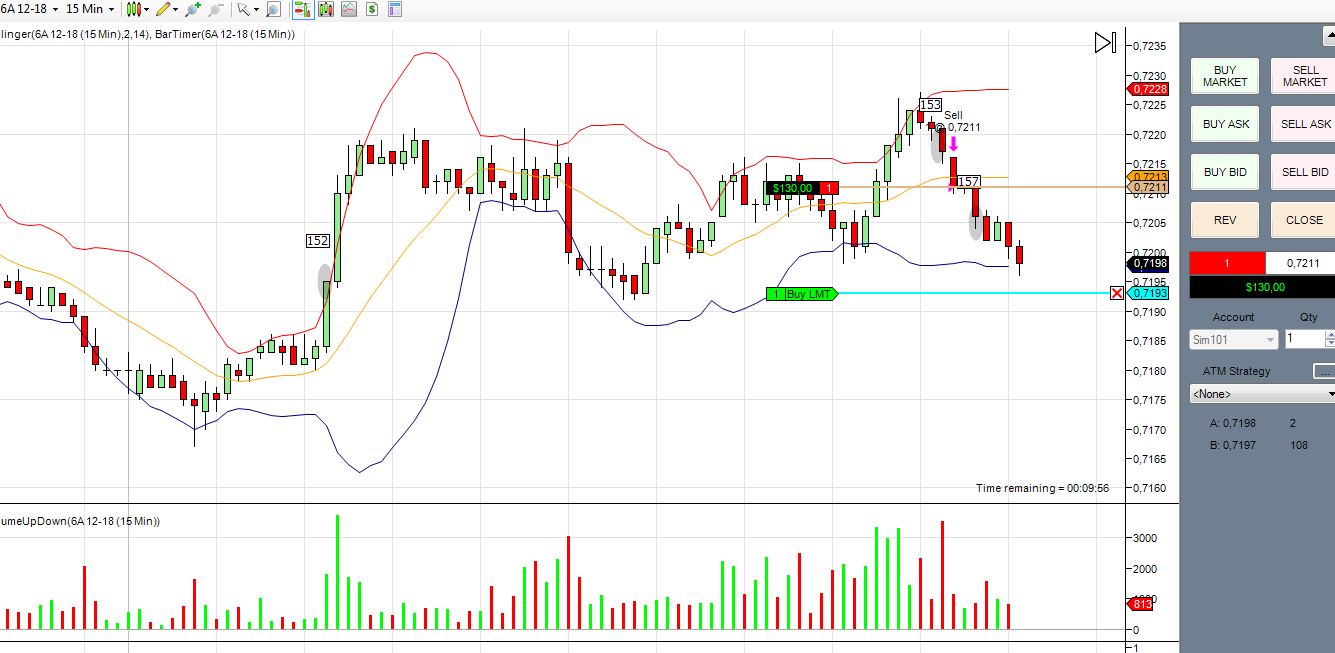1335x653 pixels.
Task: Open the Account Sim101 dropdown
Action: [x=1234, y=339]
